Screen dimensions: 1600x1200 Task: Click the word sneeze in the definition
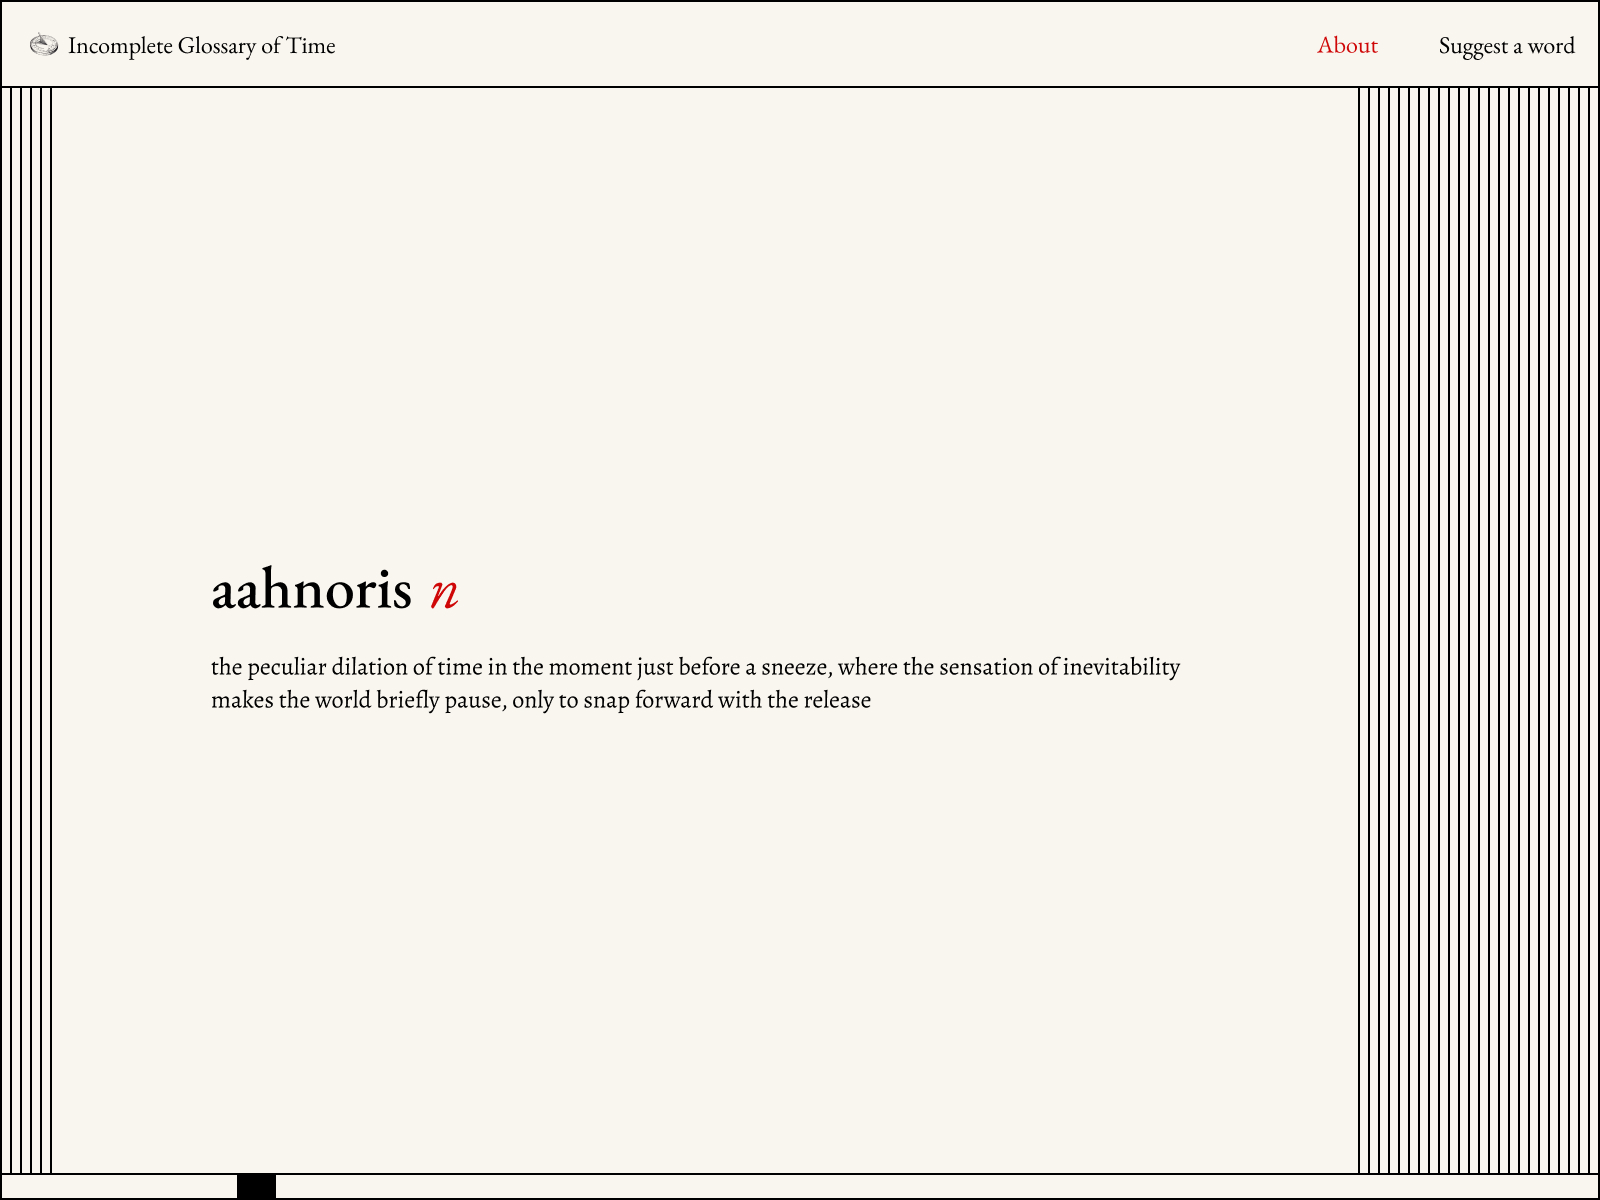pyautogui.click(x=794, y=667)
